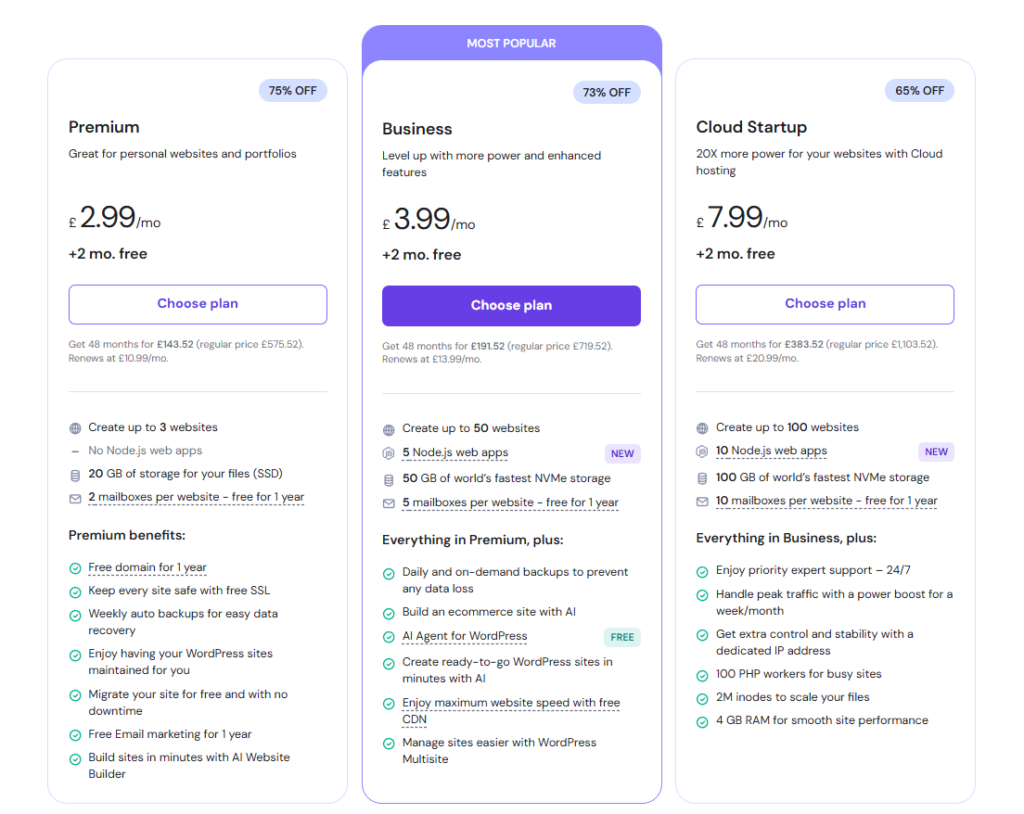Click the globe icon beside "Create up to 100 websites"

tap(703, 427)
